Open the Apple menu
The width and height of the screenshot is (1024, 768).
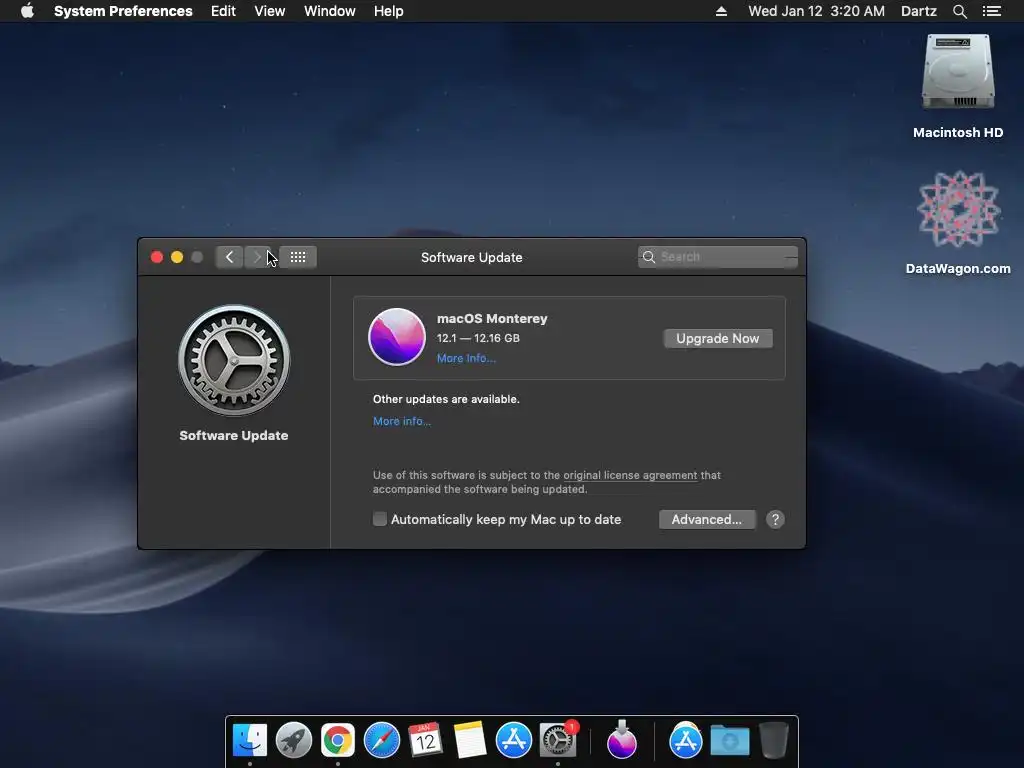click(27, 11)
